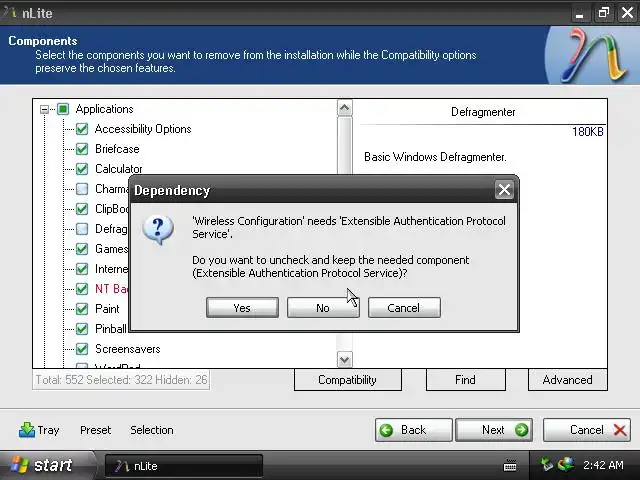Viewport: 640px width, 480px height.
Task: Click the green Next arrow icon
Action: pyautogui.click(x=521, y=430)
